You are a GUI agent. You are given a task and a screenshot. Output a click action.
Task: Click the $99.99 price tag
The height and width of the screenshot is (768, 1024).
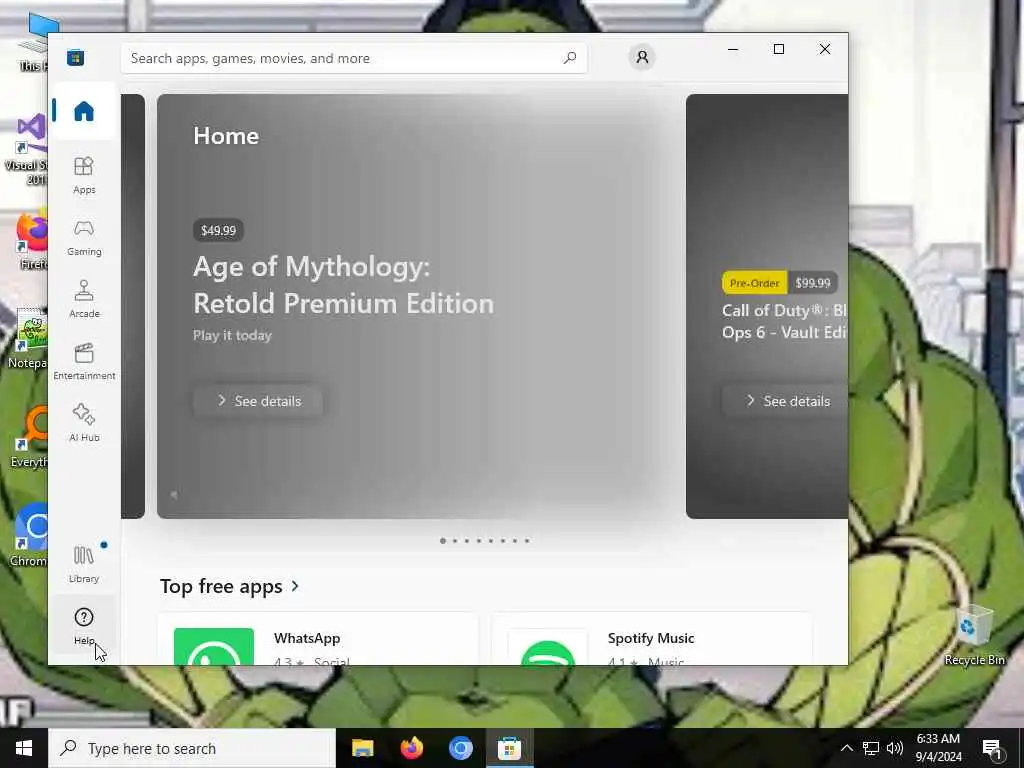[812, 283]
